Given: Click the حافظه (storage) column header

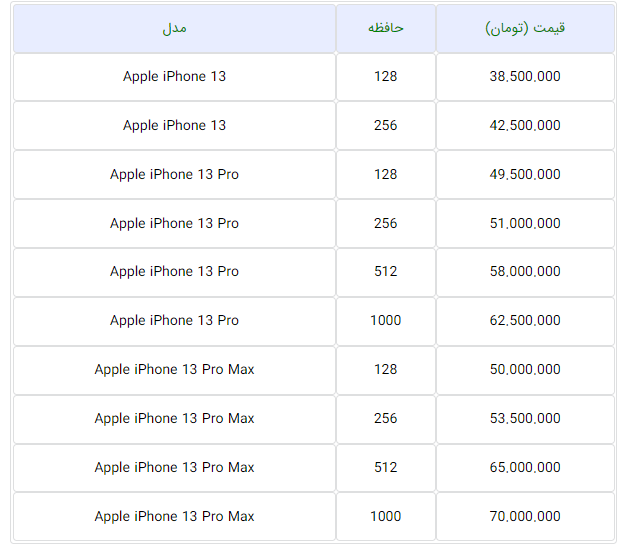Looking at the screenshot, I should [385, 28].
